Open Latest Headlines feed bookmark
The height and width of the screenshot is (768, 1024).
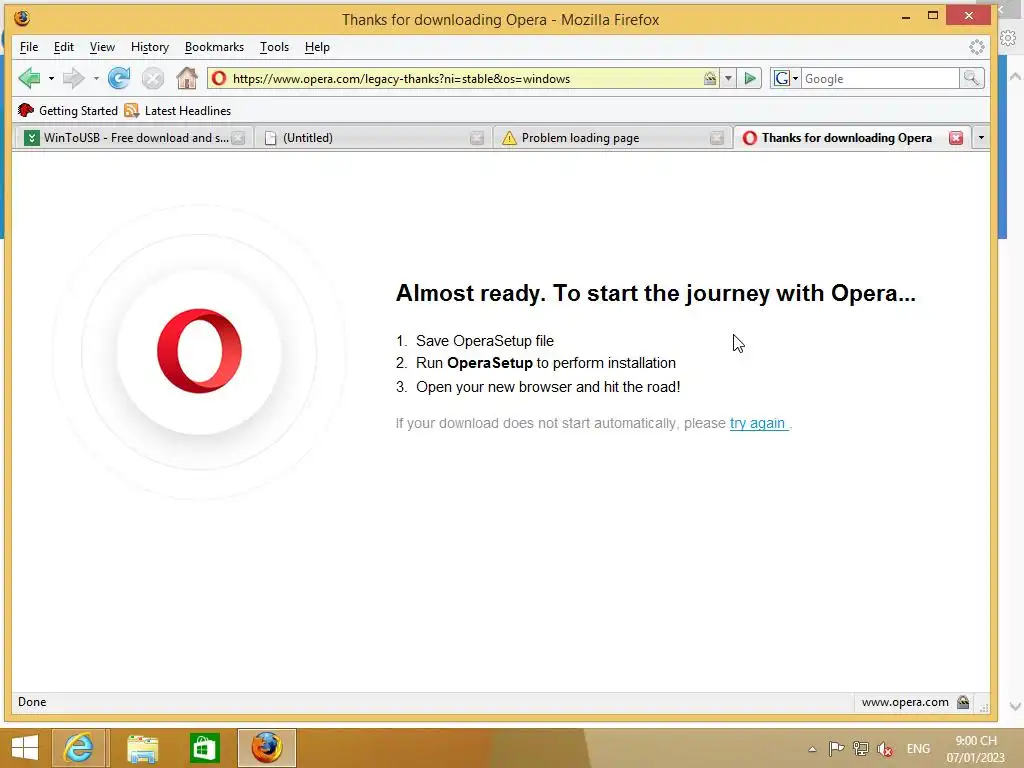click(178, 110)
